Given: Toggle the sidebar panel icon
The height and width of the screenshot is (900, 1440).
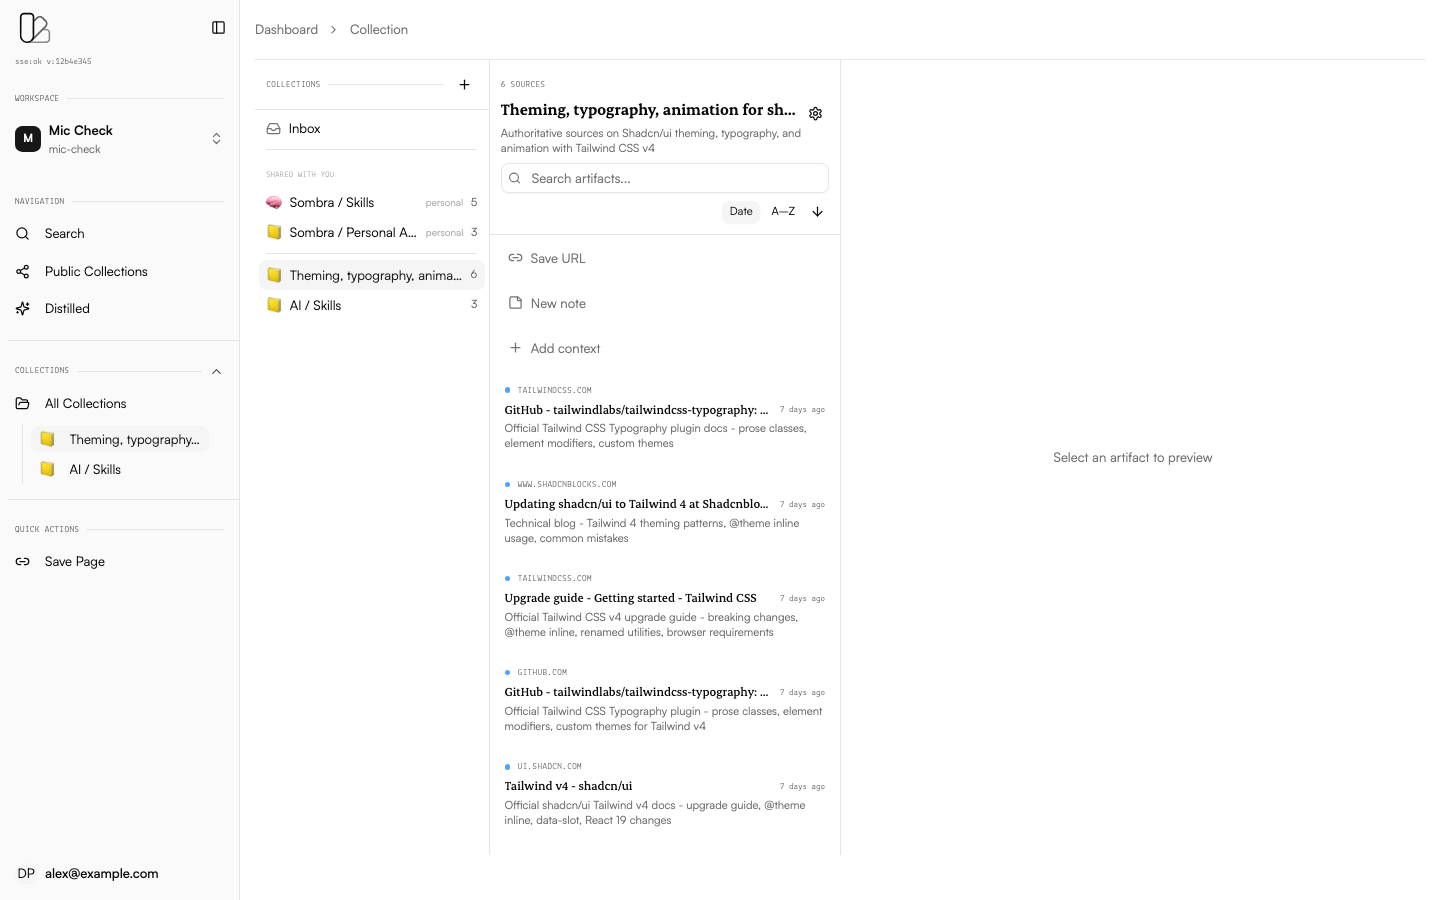Looking at the screenshot, I should (x=218, y=28).
